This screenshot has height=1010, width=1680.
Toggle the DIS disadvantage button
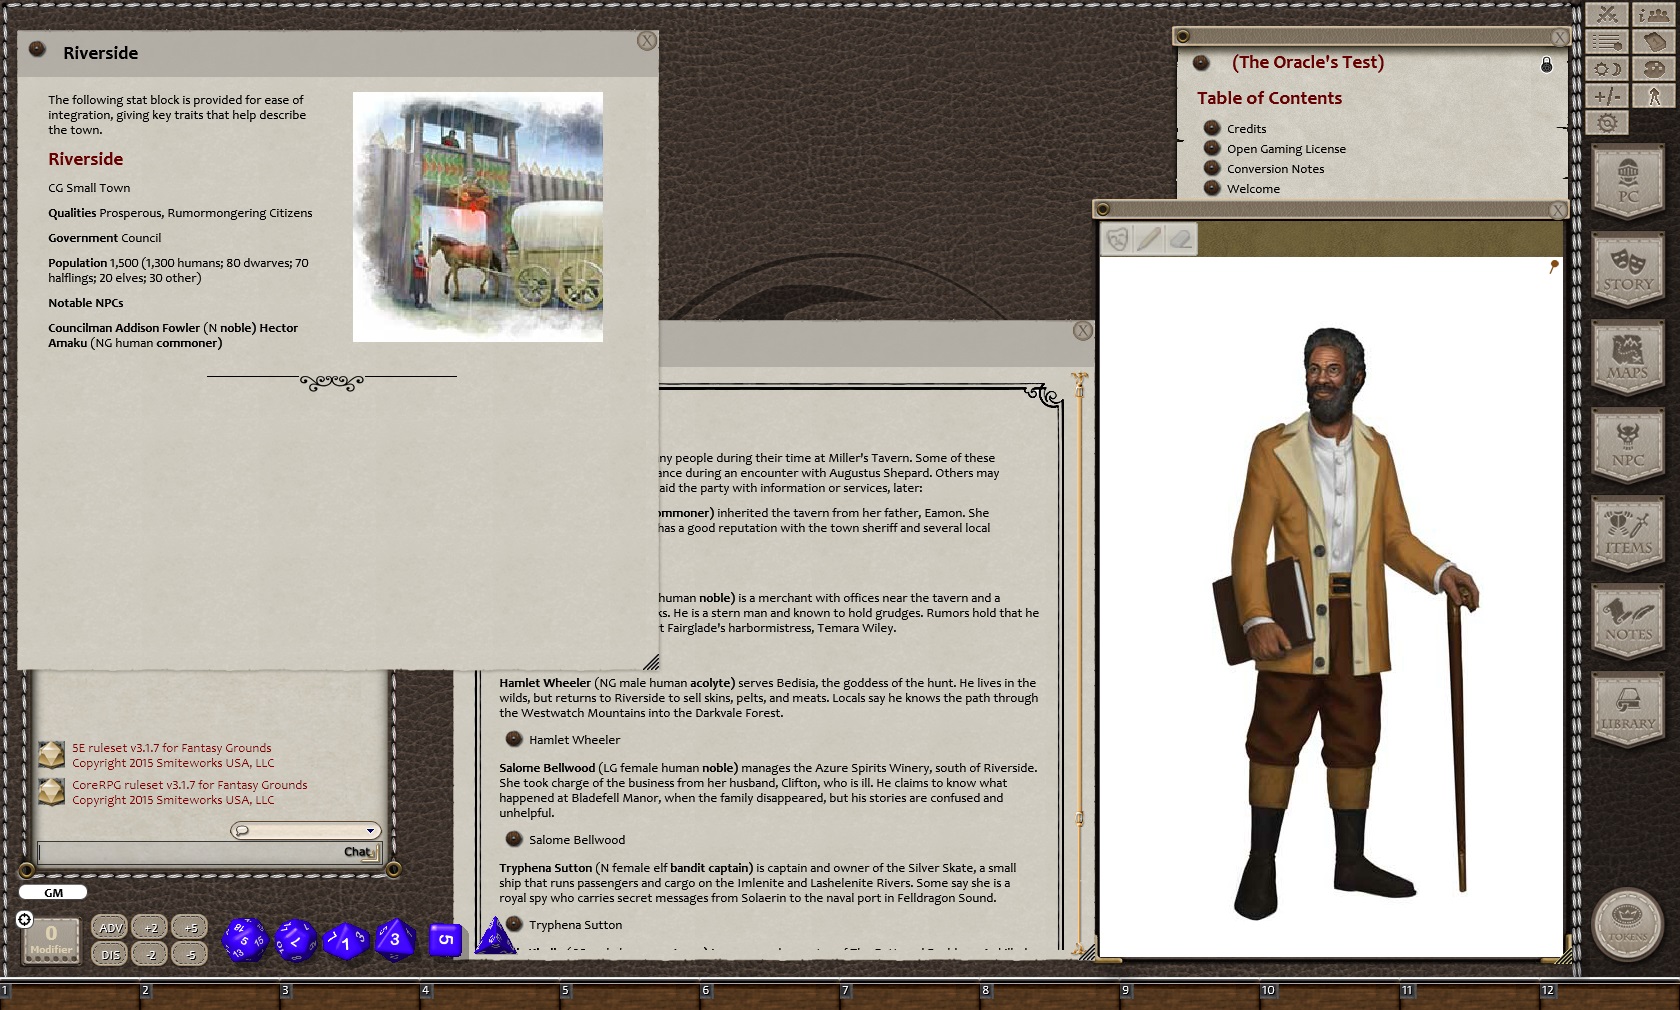coord(110,955)
